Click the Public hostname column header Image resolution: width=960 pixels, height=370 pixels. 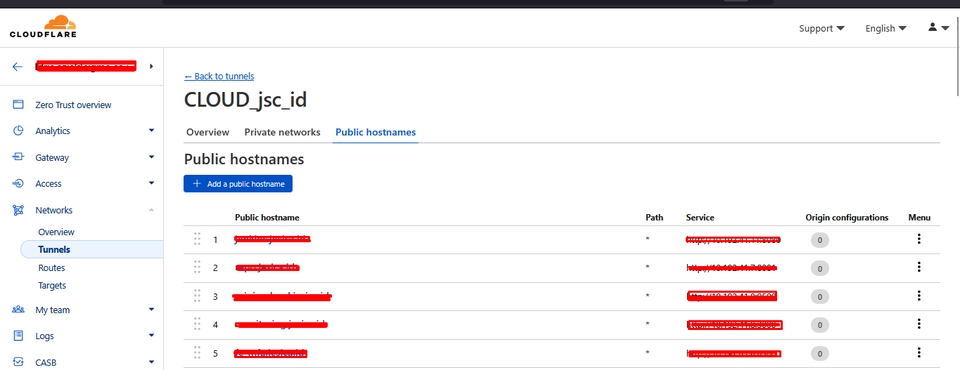point(267,217)
